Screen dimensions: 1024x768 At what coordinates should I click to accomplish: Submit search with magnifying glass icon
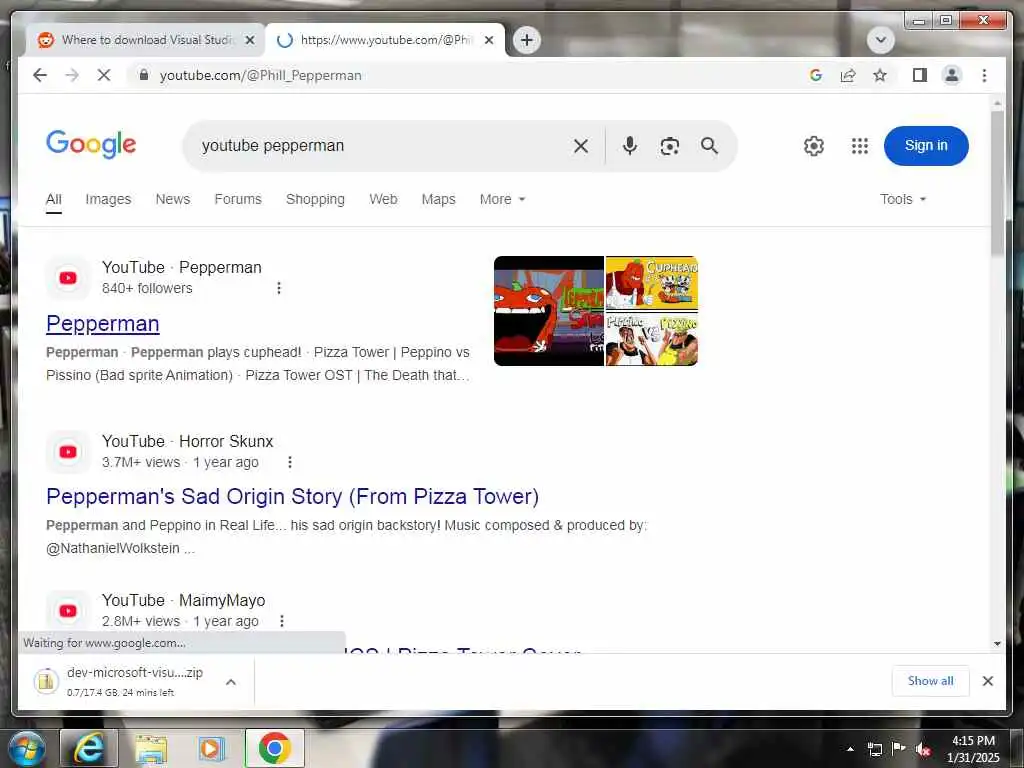pyautogui.click(x=709, y=146)
